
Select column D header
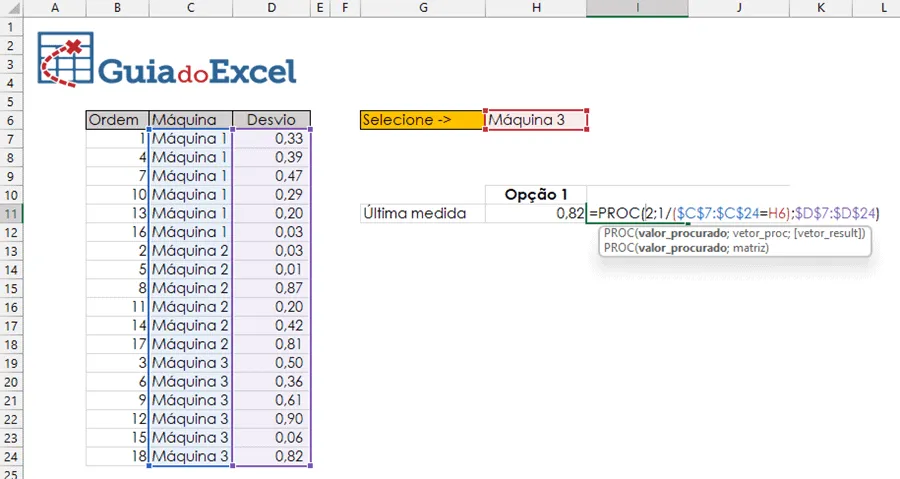(271, 8)
